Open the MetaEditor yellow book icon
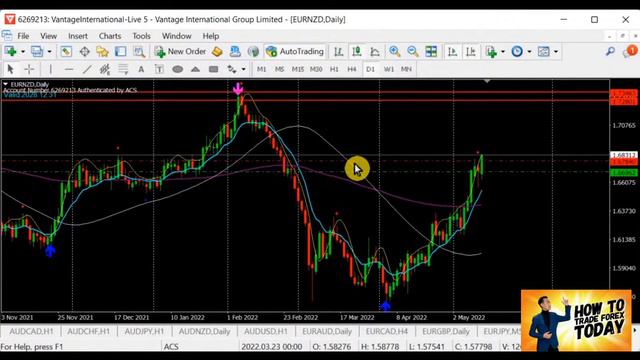The image size is (640, 360). tap(217, 51)
